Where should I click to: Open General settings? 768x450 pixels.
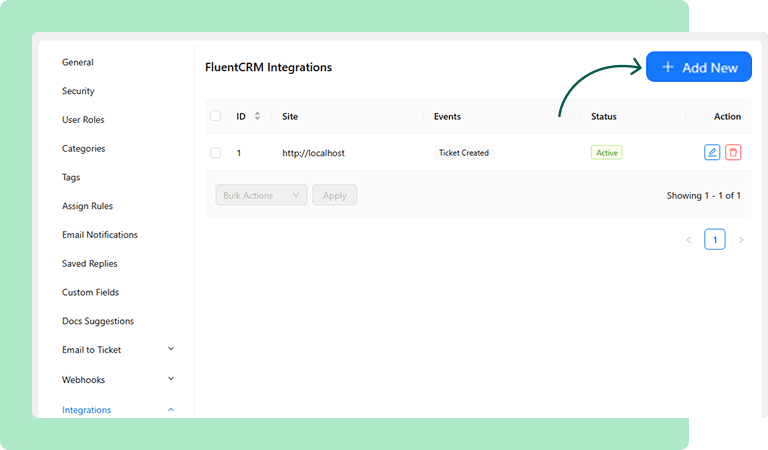tap(77, 62)
